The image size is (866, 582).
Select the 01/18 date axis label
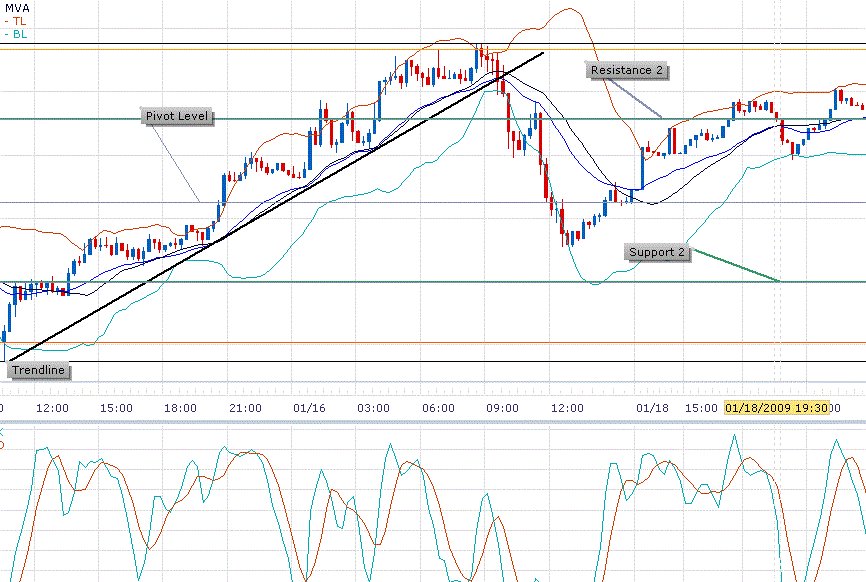pyautogui.click(x=652, y=408)
